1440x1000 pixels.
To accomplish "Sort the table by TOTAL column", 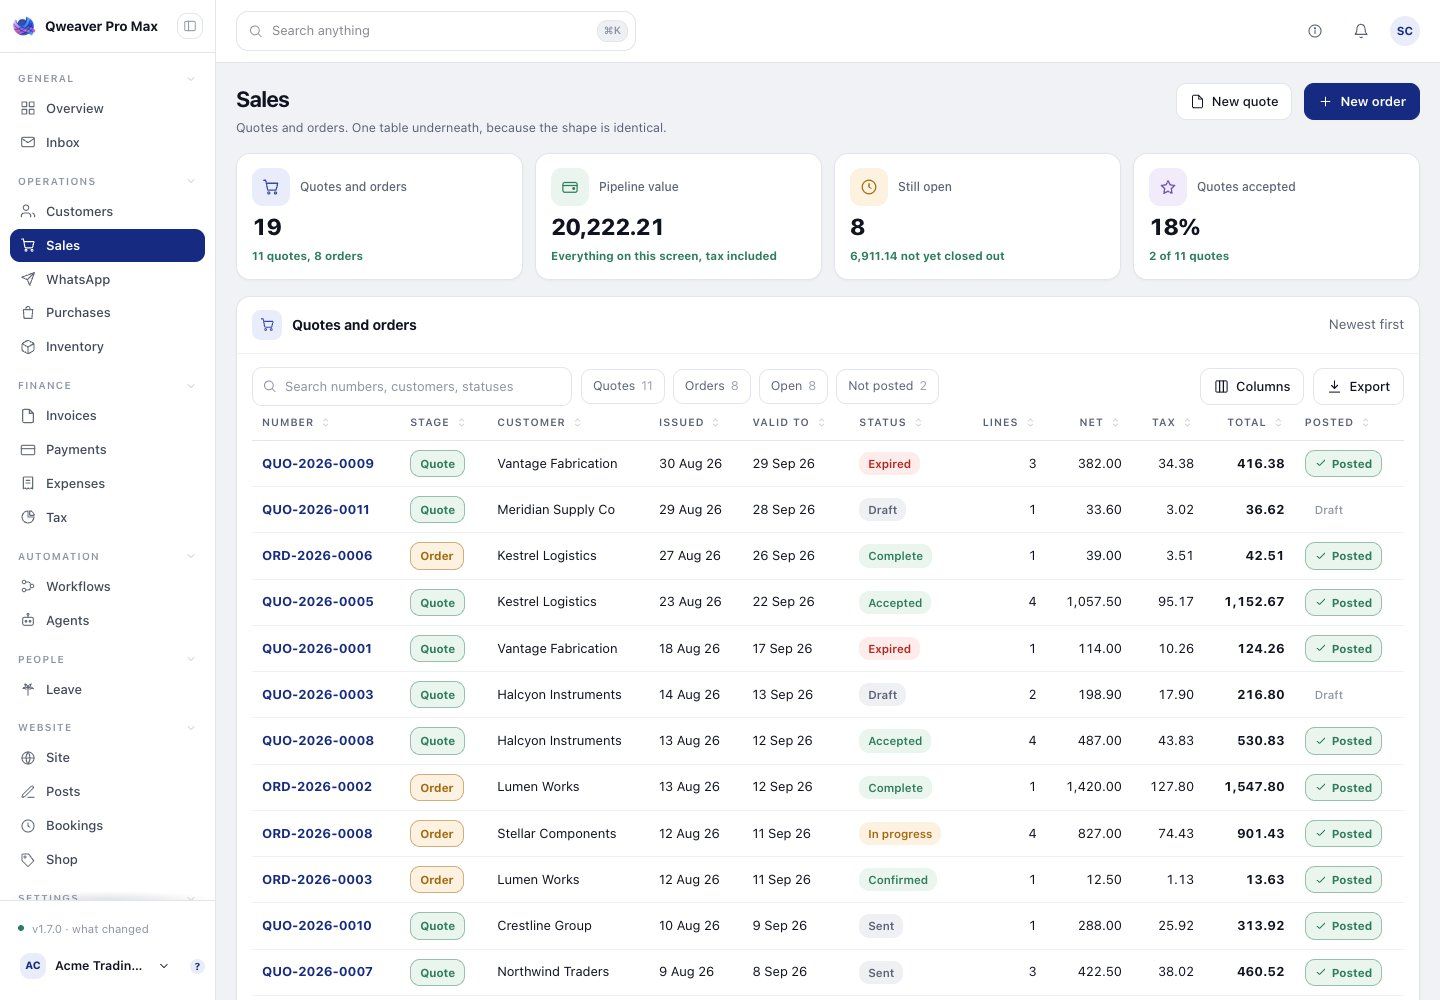I will (1254, 422).
